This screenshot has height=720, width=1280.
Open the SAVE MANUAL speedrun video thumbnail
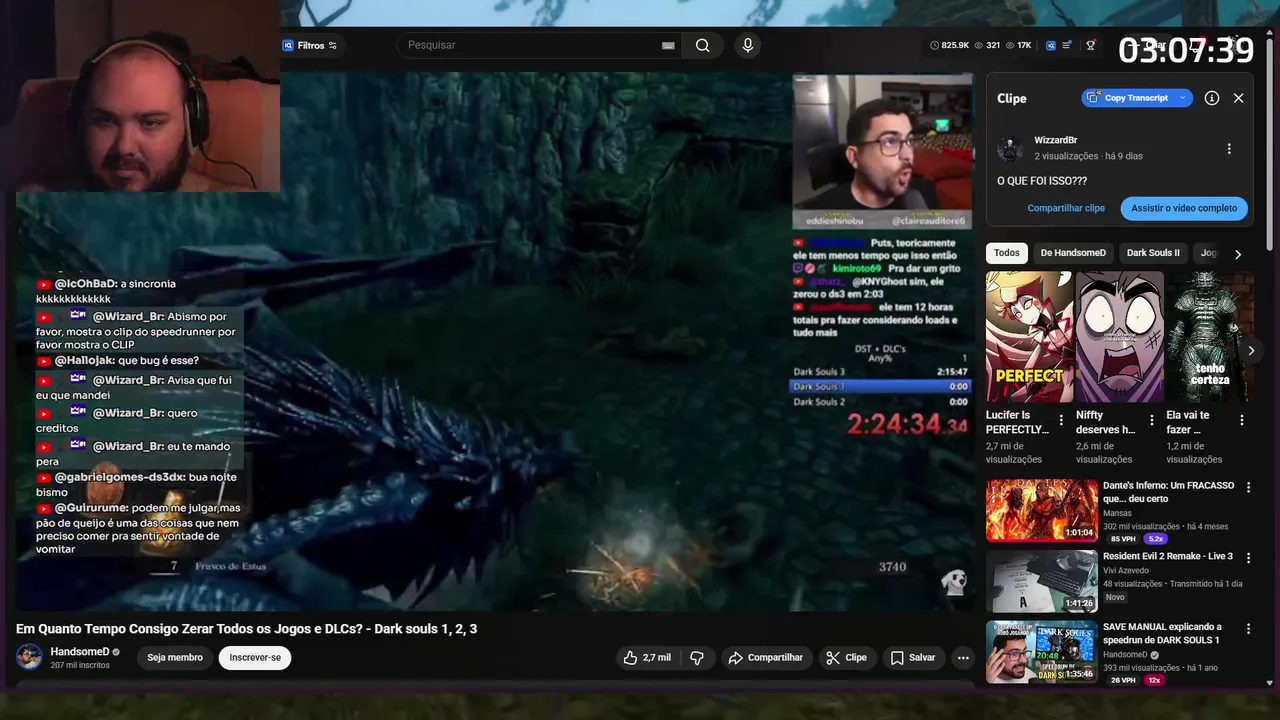(1042, 652)
